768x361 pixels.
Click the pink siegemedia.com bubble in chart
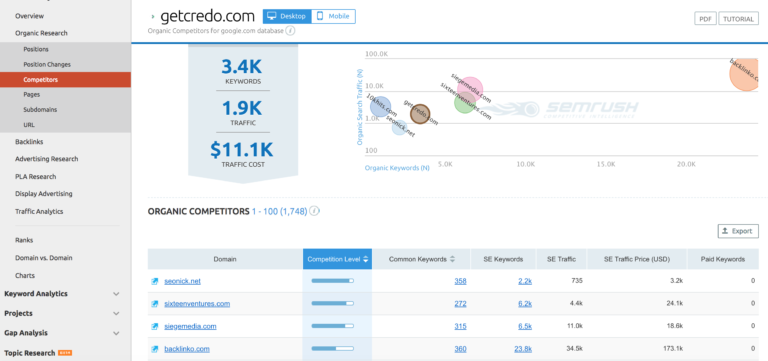(x=470, y=89)
